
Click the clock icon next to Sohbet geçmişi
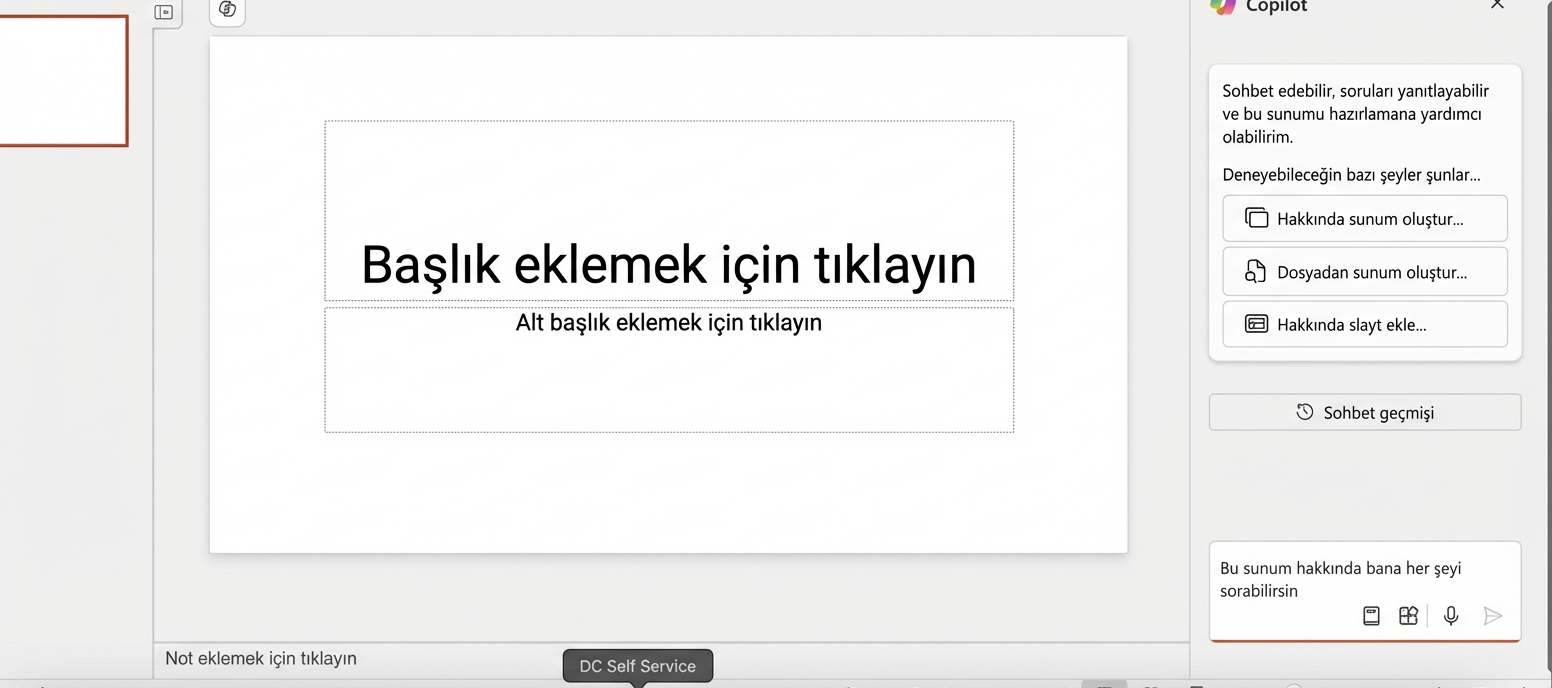click(1303, 412)
